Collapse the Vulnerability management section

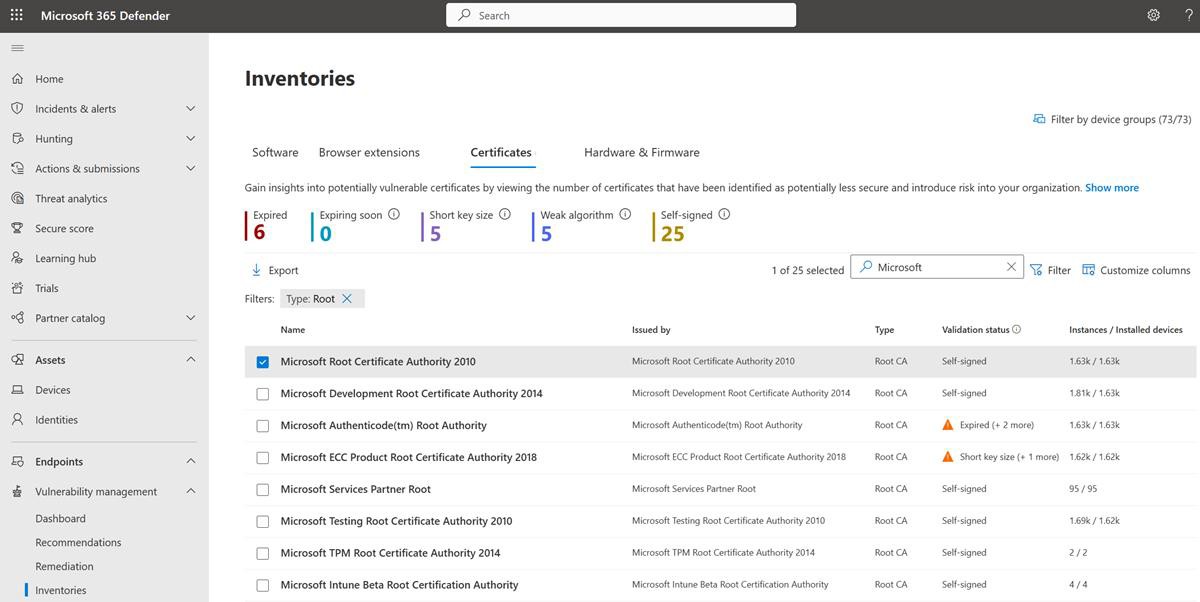pyautogui.click(x=190, y=491)
